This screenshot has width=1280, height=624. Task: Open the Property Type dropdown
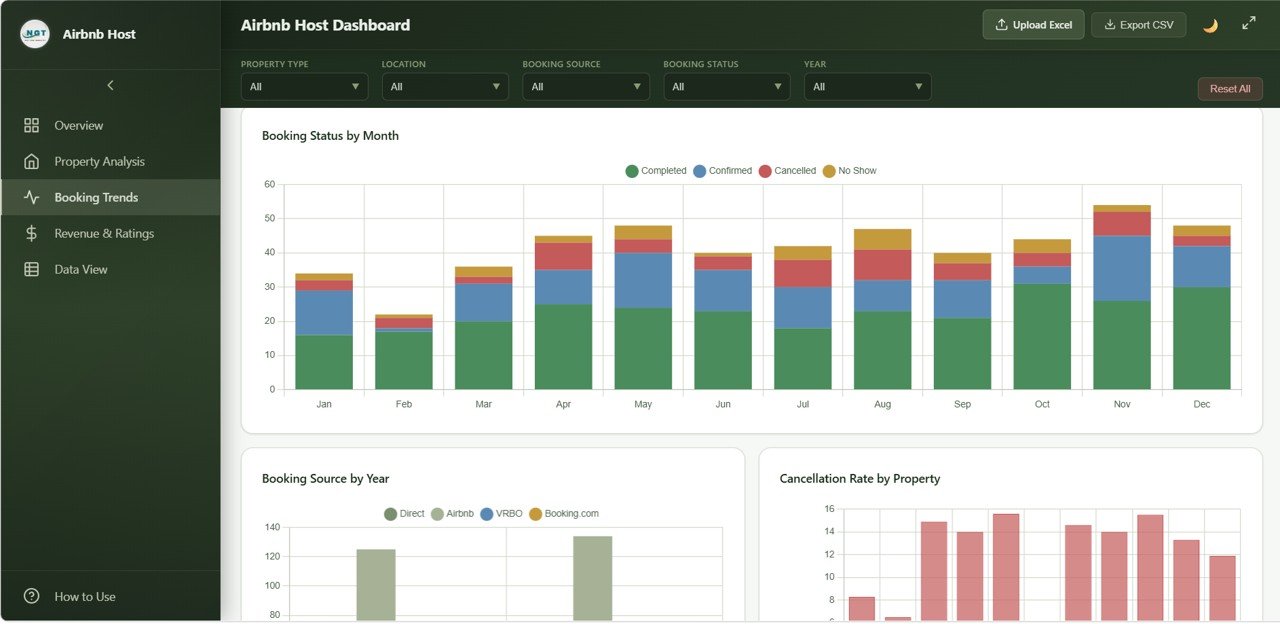pyautogui.click(x=304, y=87)
